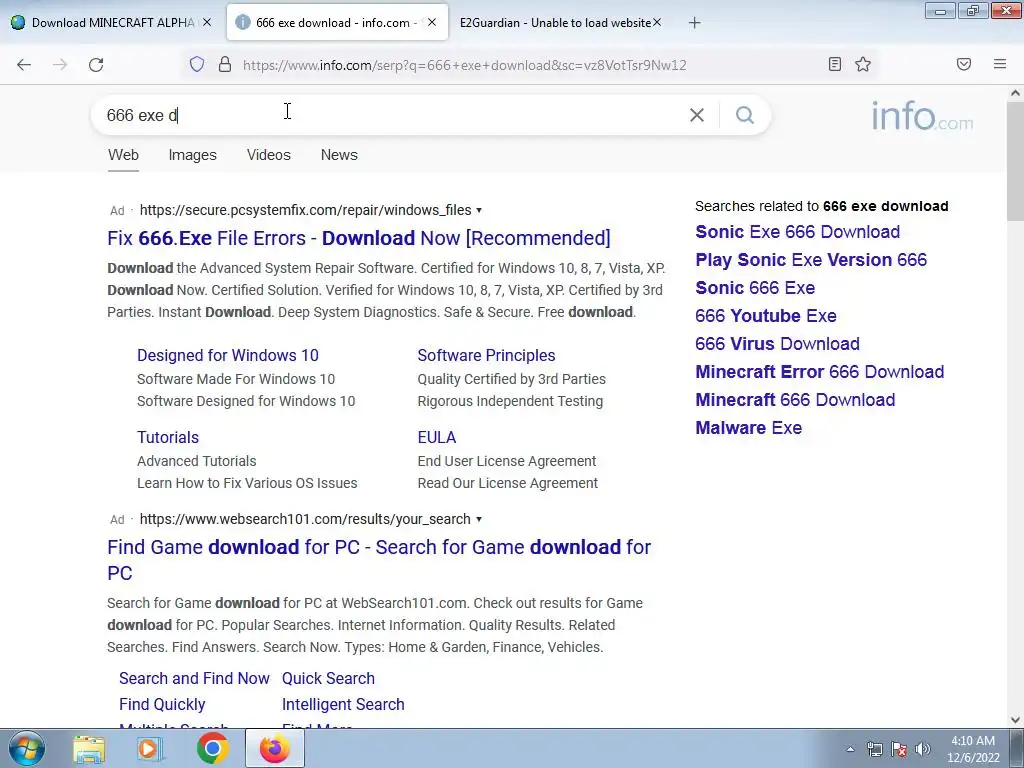Viewport: 1024px width, 768px height.
Task: Open related search Minecraft 666 Download
Action: 795,400
